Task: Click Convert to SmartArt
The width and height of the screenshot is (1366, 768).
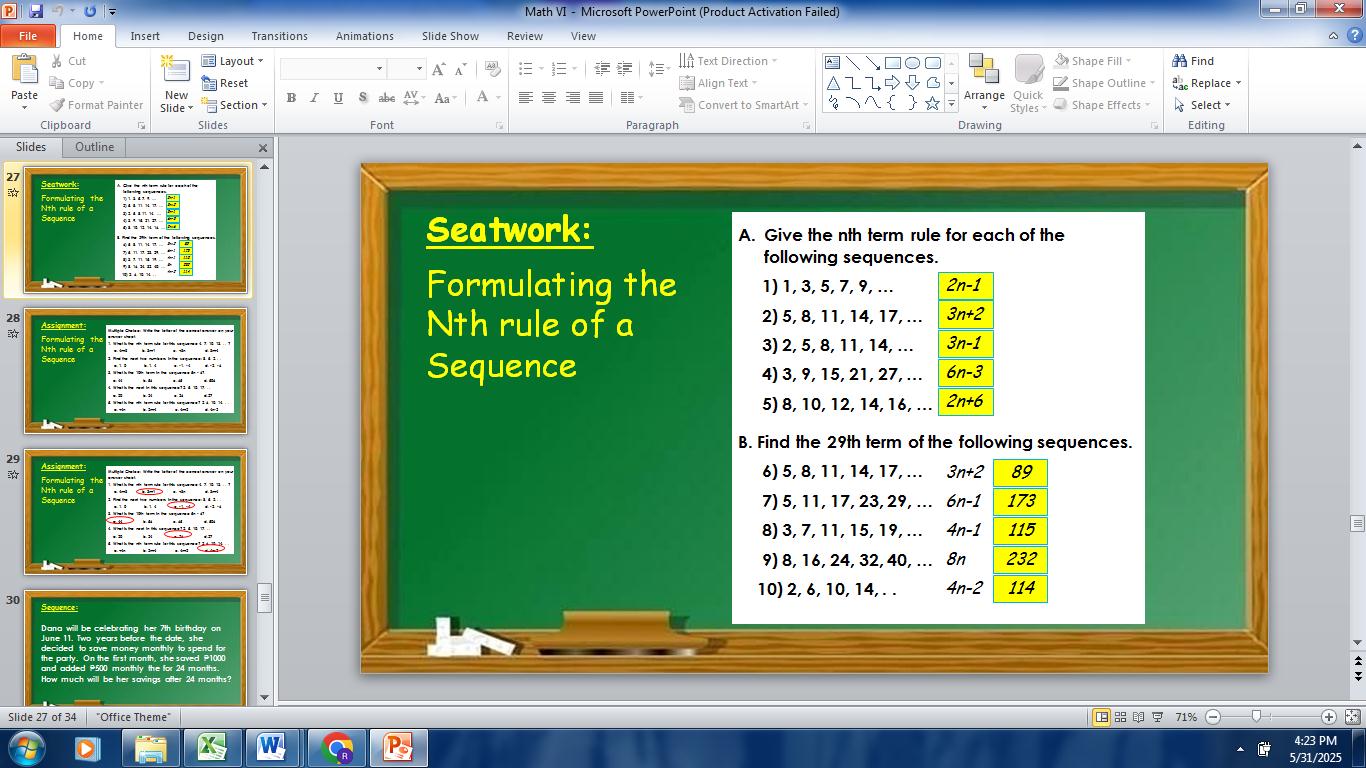Action: (744, 105)
